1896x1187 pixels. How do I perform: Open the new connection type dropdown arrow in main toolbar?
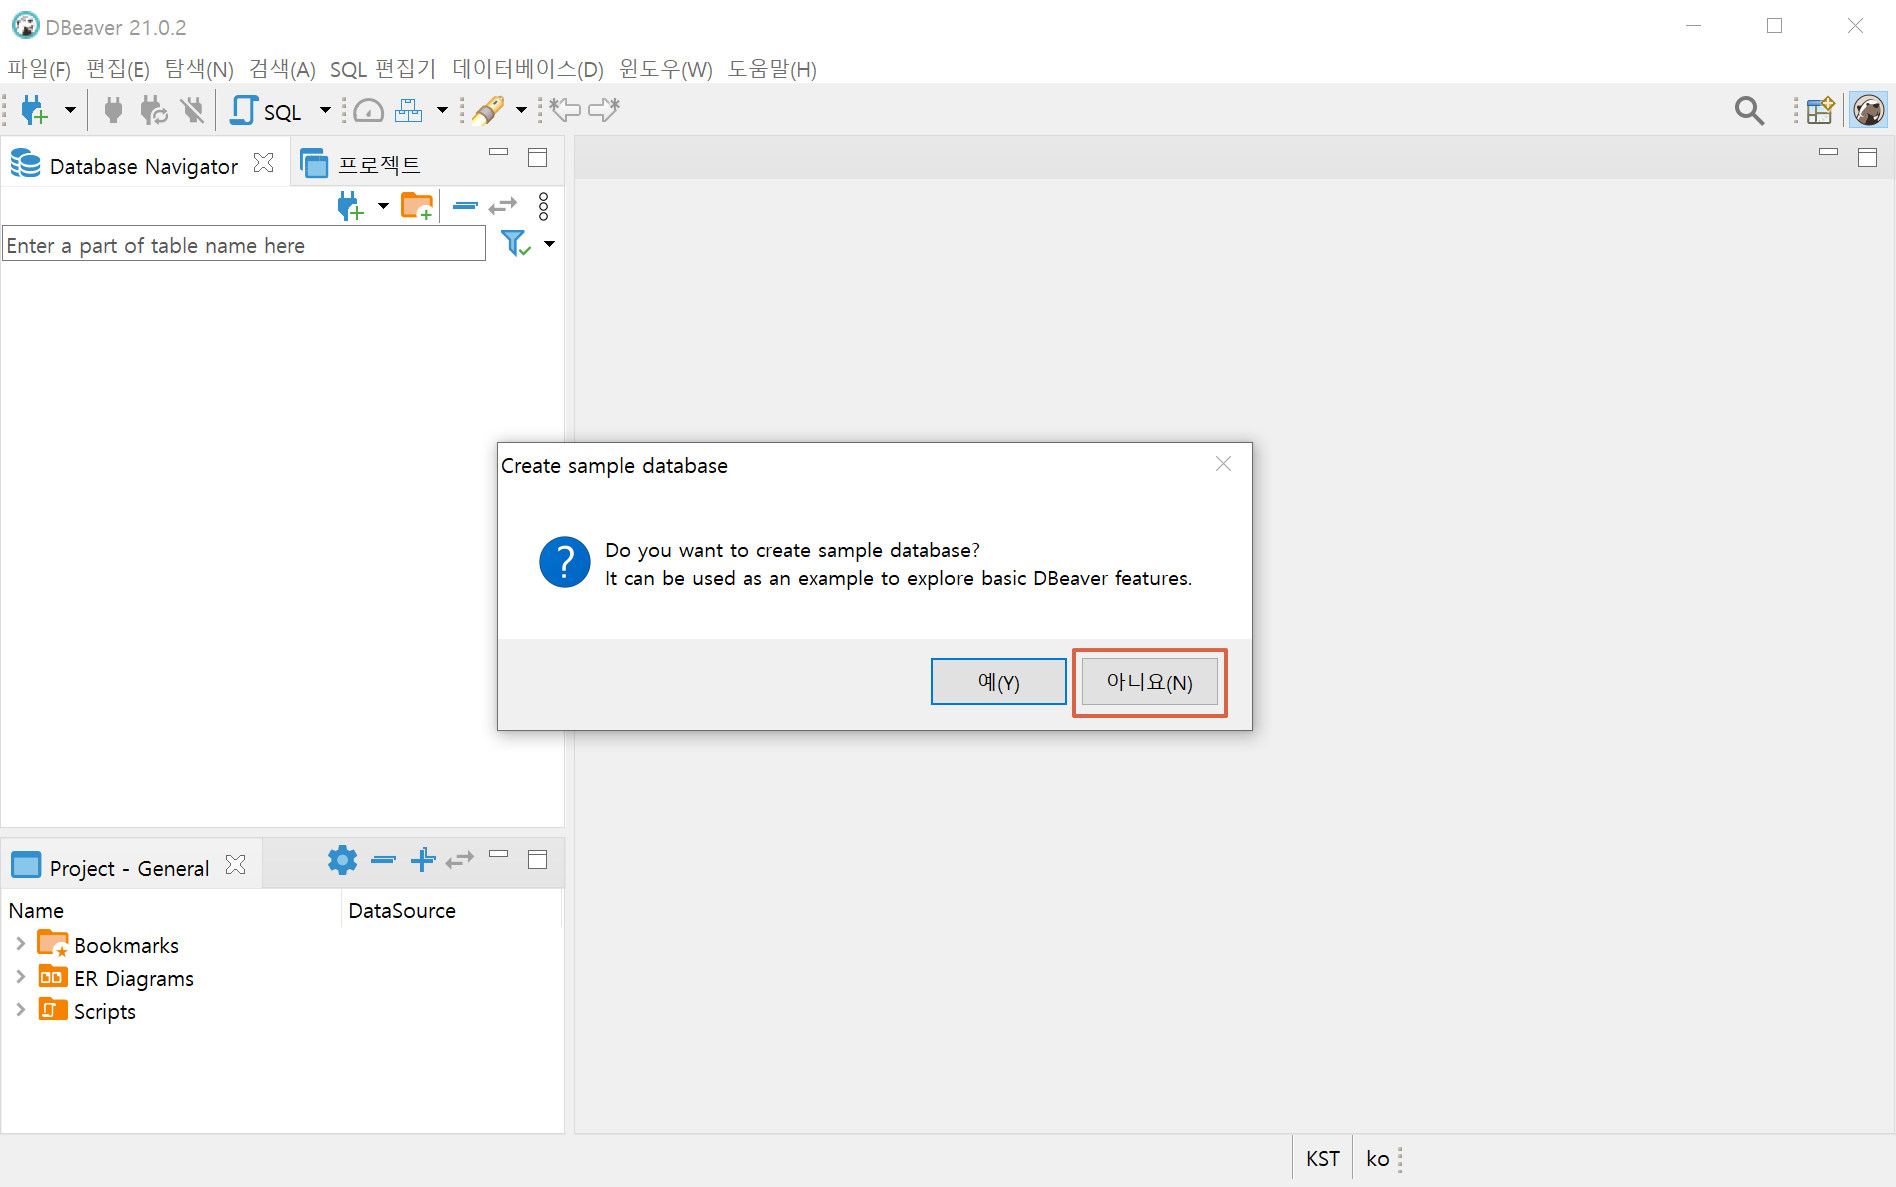pos(70,110)
